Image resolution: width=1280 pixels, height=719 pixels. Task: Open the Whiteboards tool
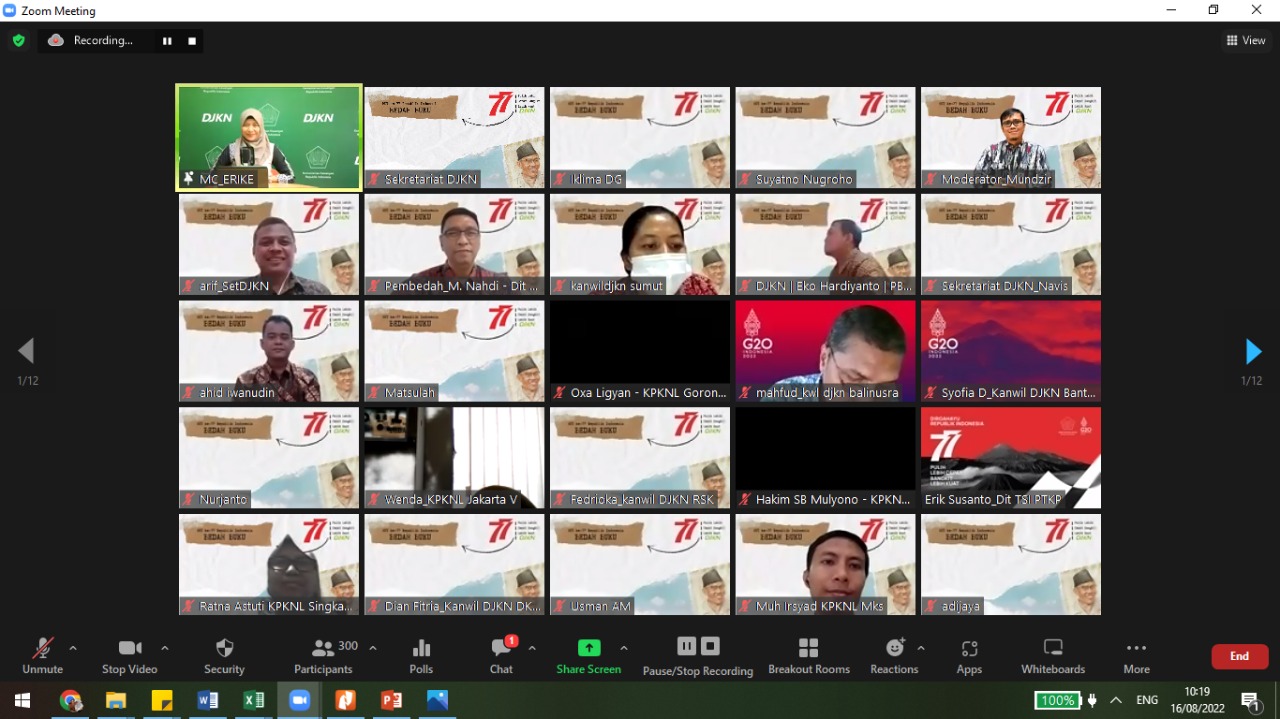pos(1052,656)
